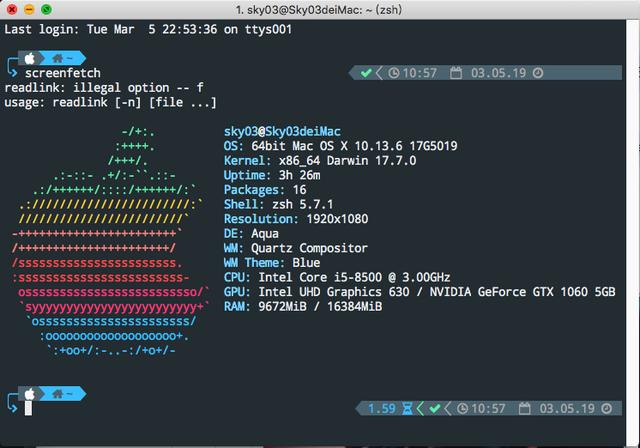Click the green checkmark in the upper right status
Viewport: 640px width, 448px height.
click(x=366, y=73)
